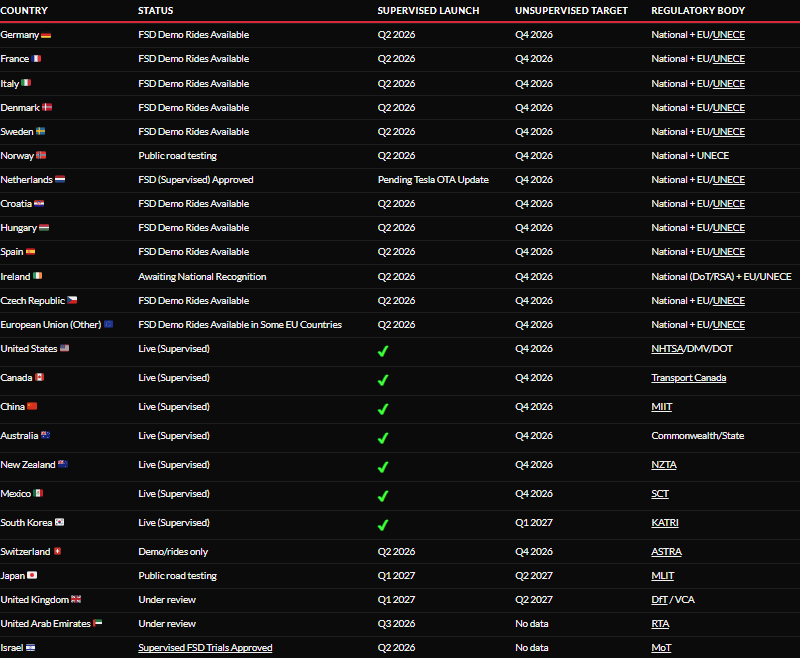Click the Croatia flag icon

(x=39, y=204)
